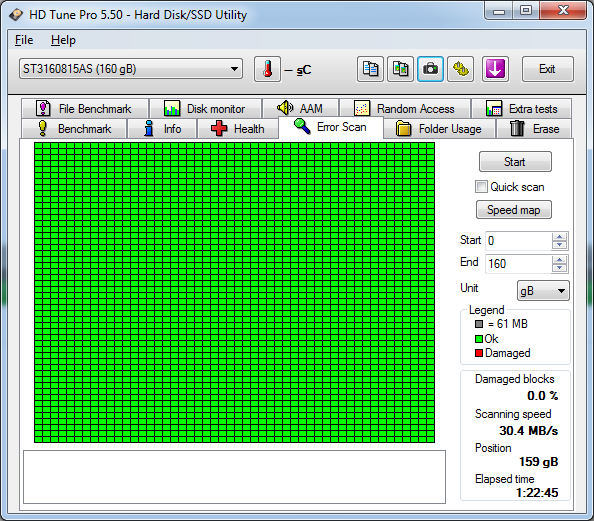Click the purple down-arrow icon

click(x=495, y=69)
